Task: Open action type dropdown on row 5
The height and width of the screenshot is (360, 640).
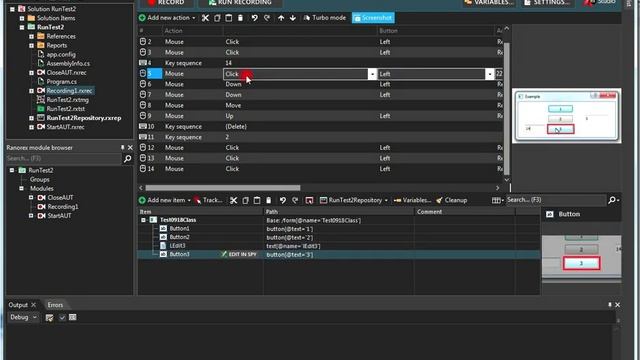Action: pos(372,74)
